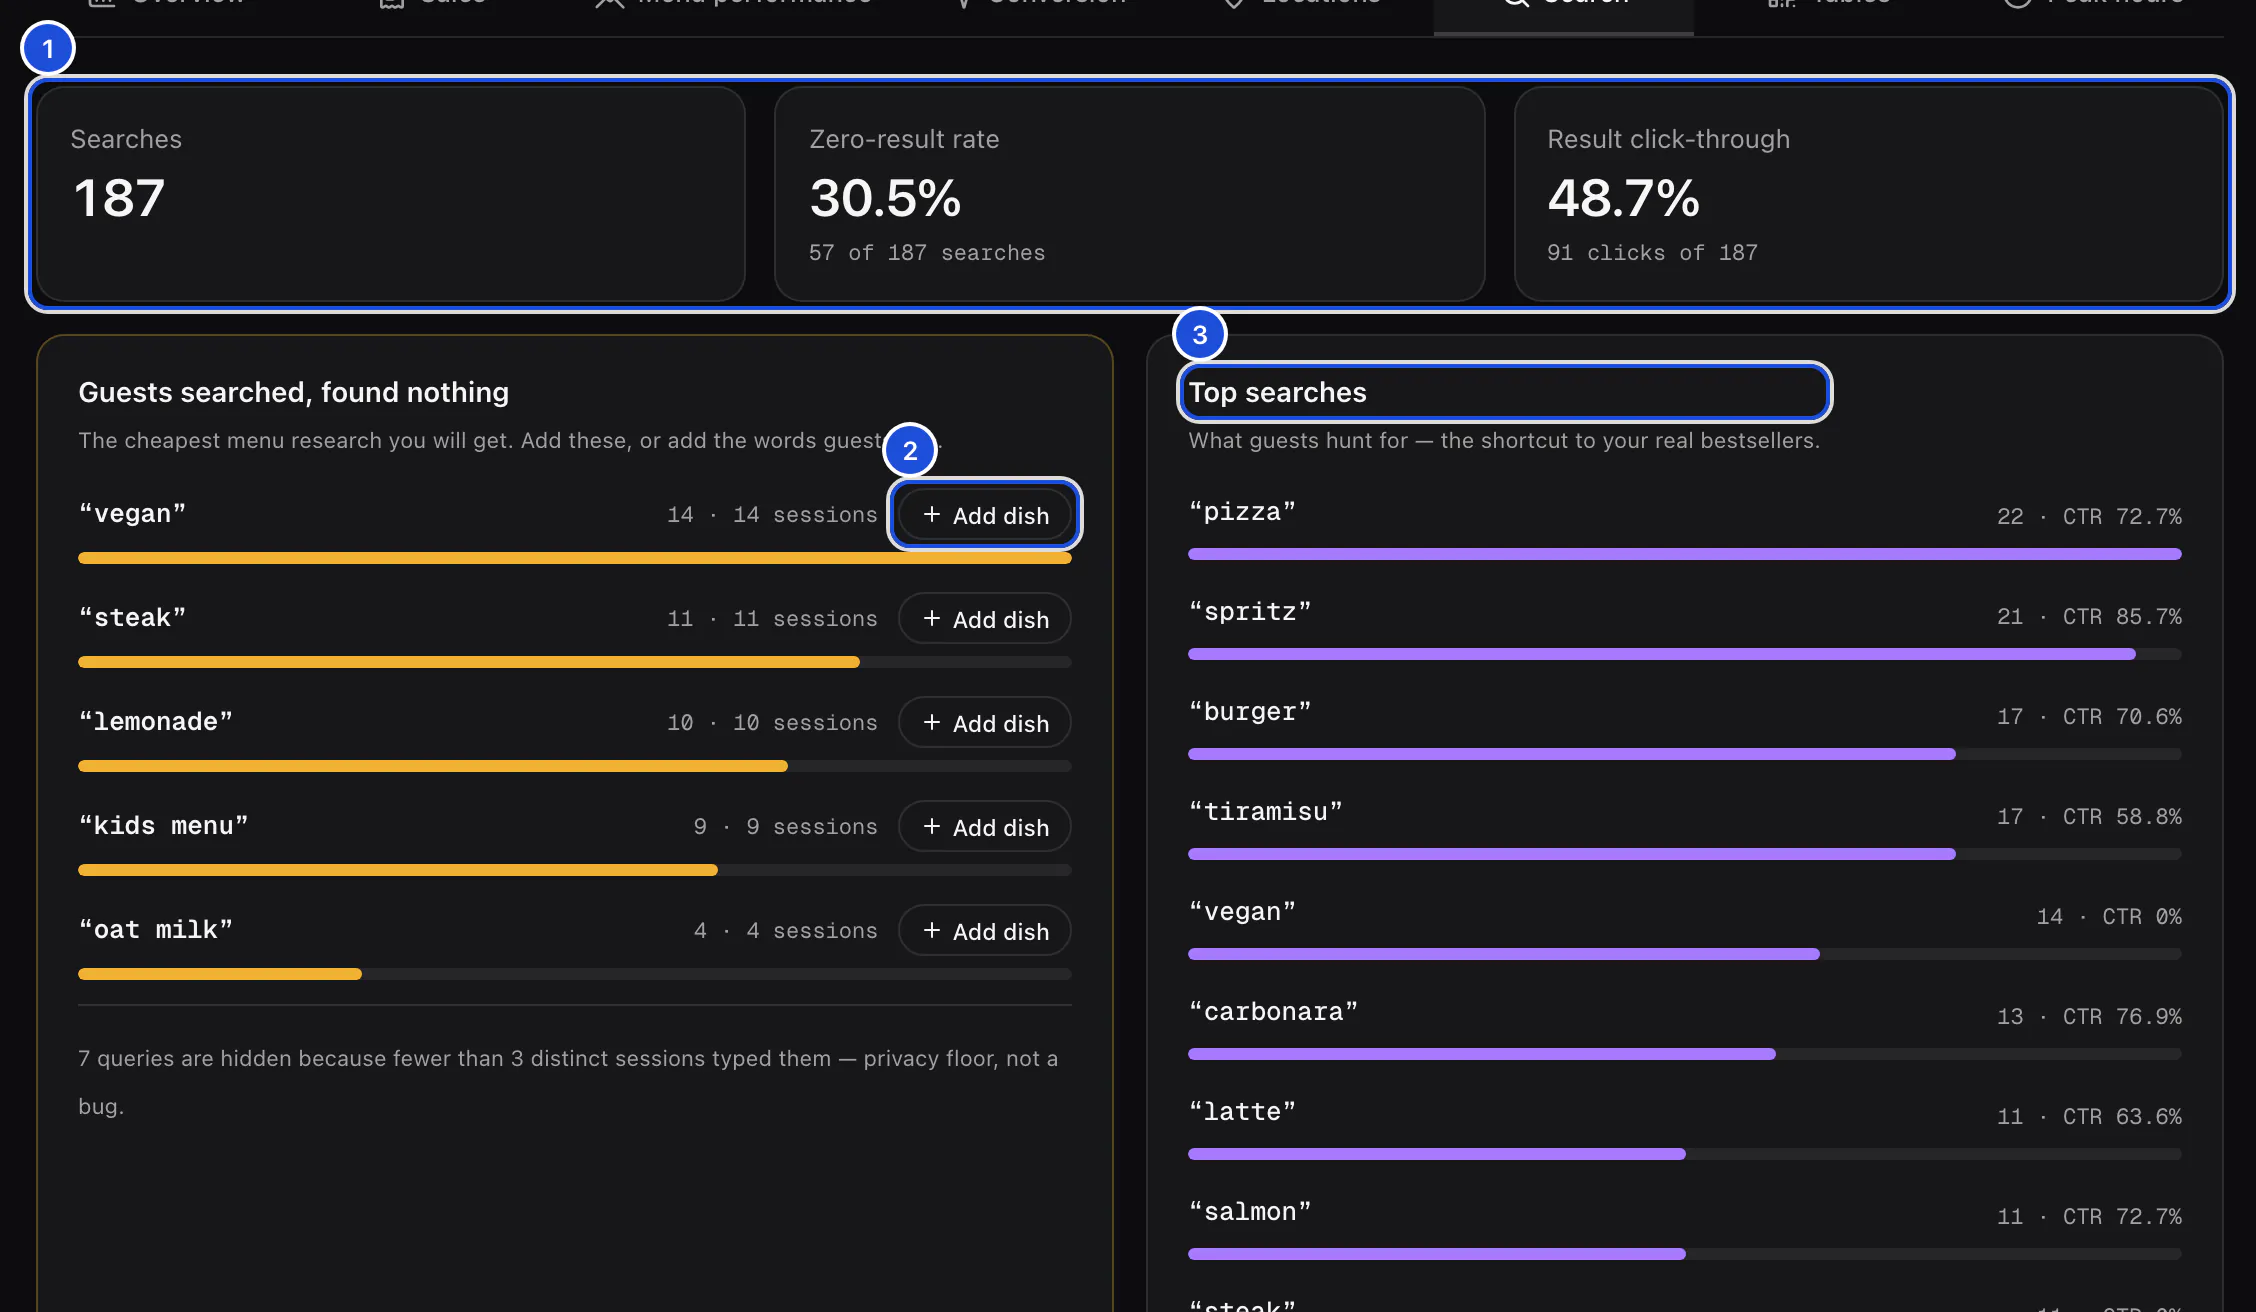The image size is (2256, 1312).
Task: Click the "CTR 76.9%" value for carbonara
Action: click(x=2122, y=1017)
